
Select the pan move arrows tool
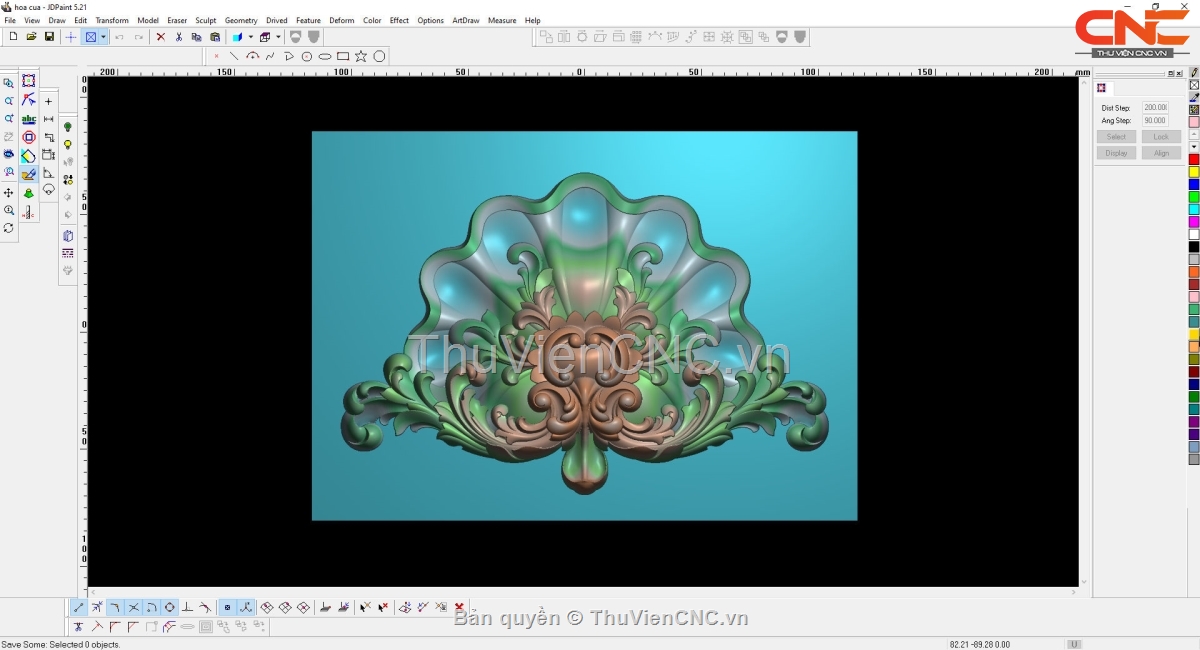(9, 192)
